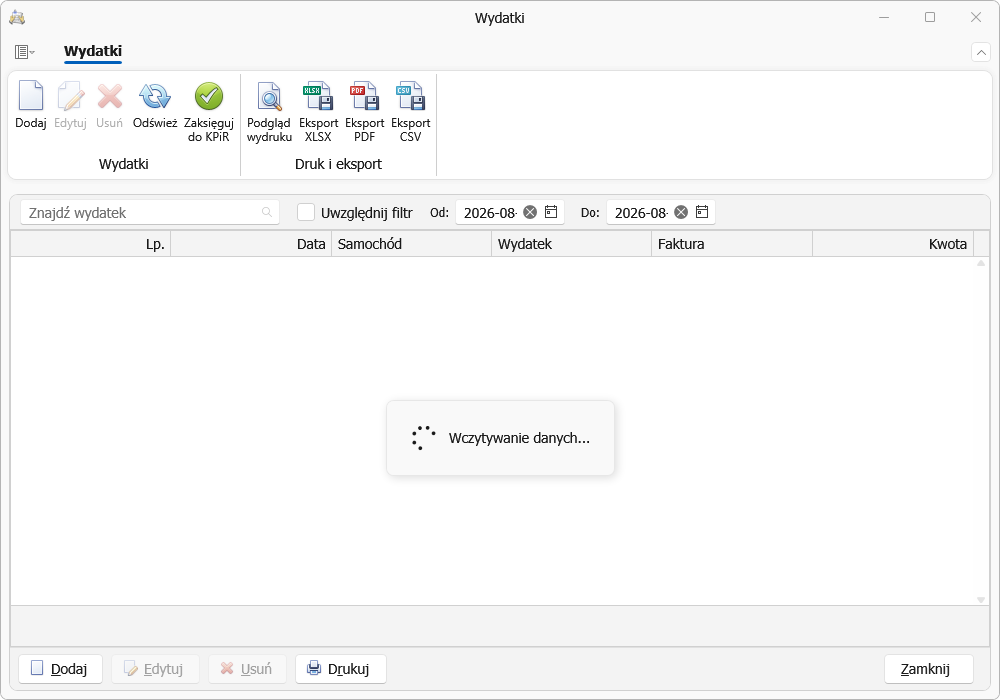Sort by the Kwota column header
The height and width of the screenshot is (700, 1000).
[893, 244]
